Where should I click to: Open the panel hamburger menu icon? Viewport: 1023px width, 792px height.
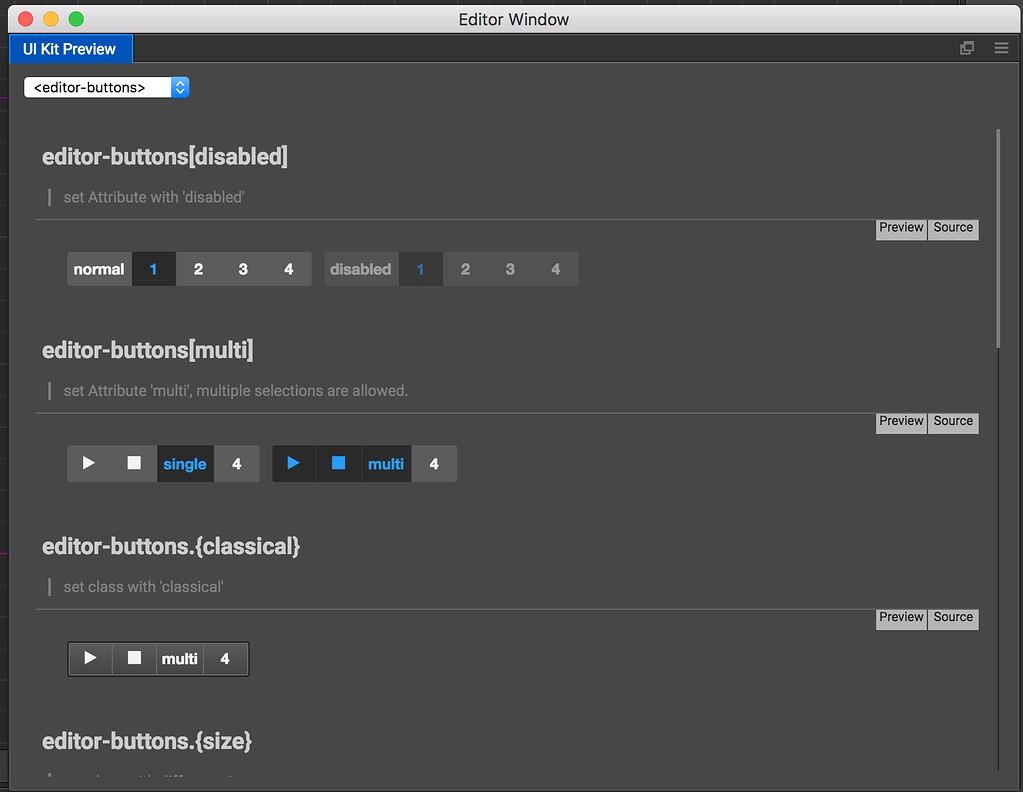(x=1001, y=48)
